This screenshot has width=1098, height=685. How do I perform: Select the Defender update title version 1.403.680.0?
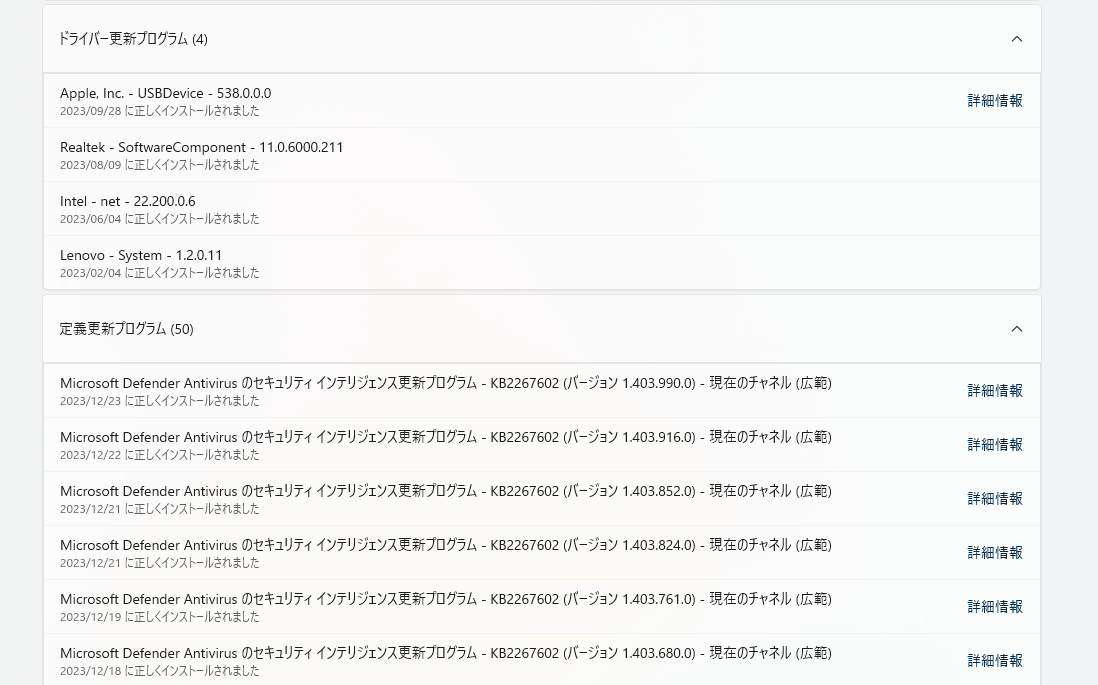(x=446, y=653)
